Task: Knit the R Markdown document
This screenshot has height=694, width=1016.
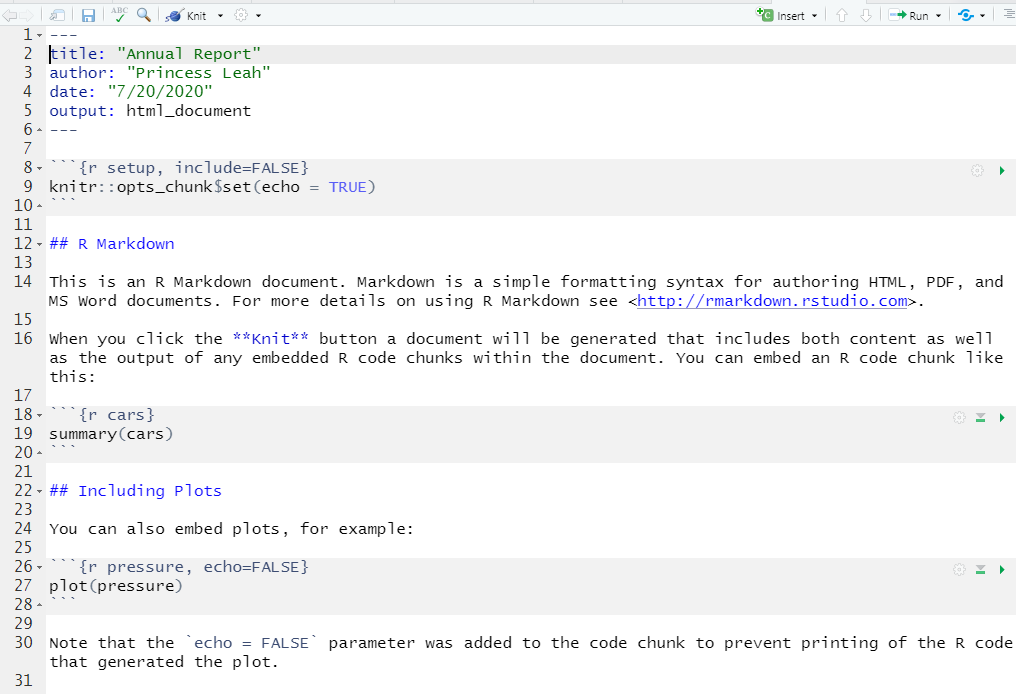Action: click(186, 16)
